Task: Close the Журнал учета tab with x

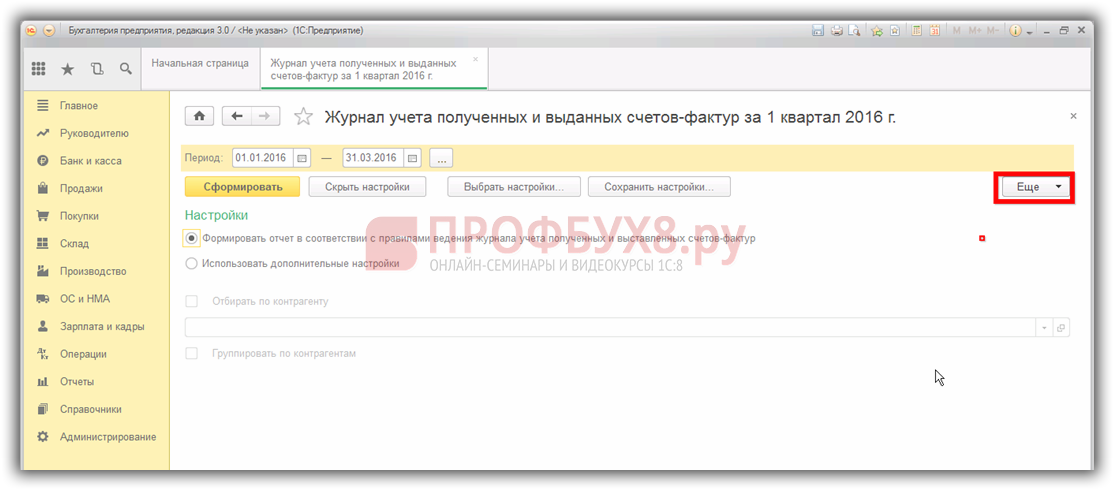Action: [x=475, y=59]
